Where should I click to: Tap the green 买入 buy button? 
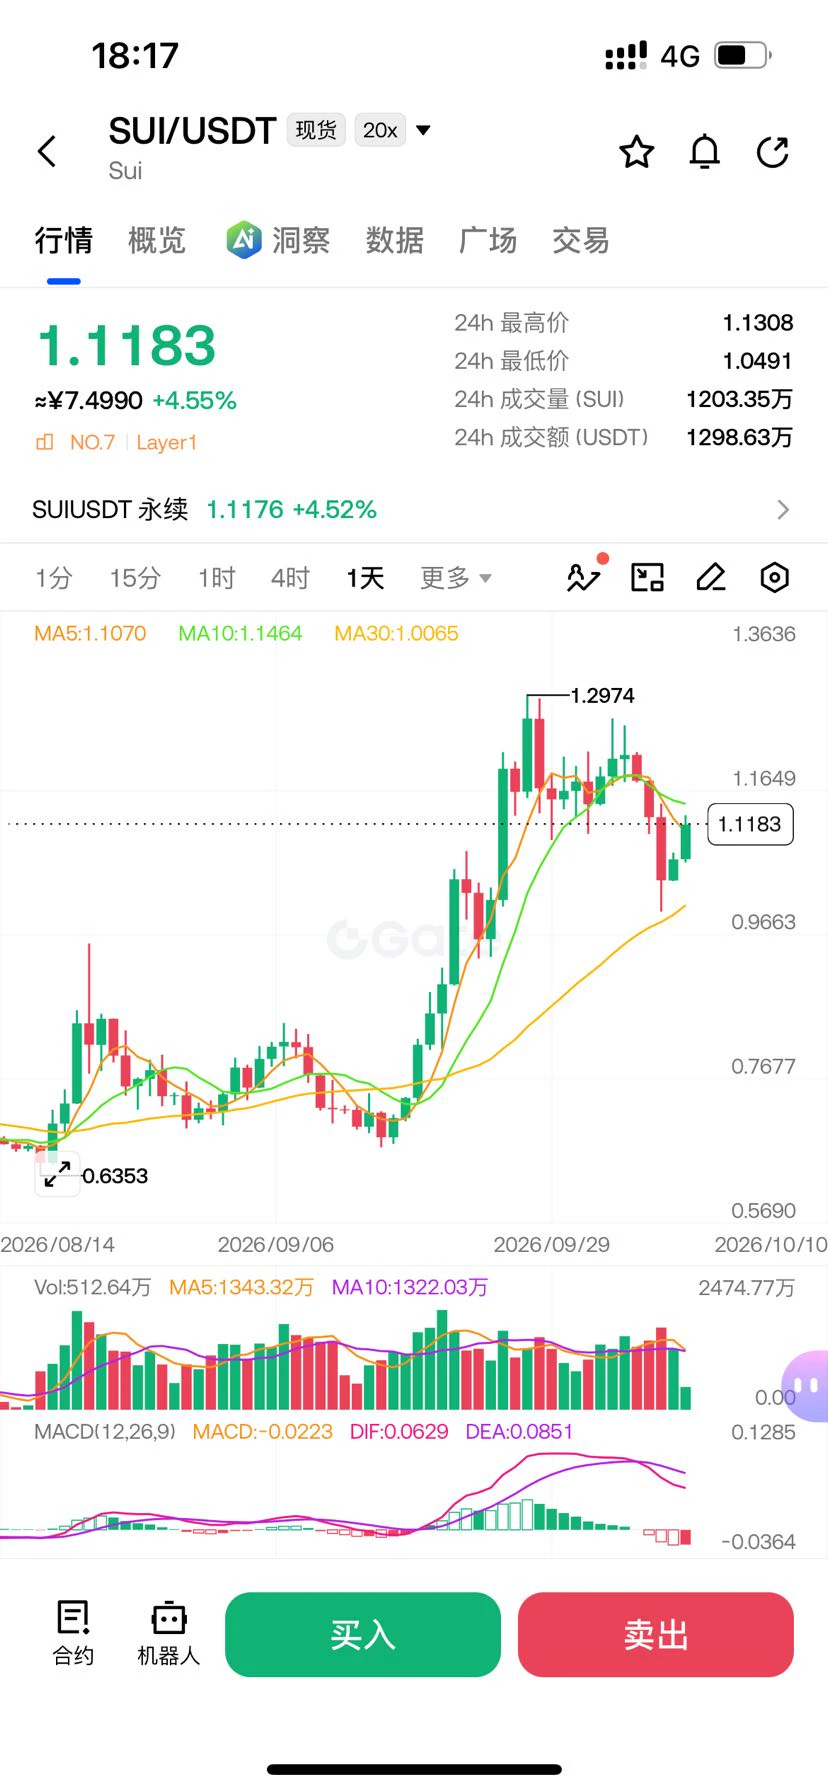(x=362, y=1634)
